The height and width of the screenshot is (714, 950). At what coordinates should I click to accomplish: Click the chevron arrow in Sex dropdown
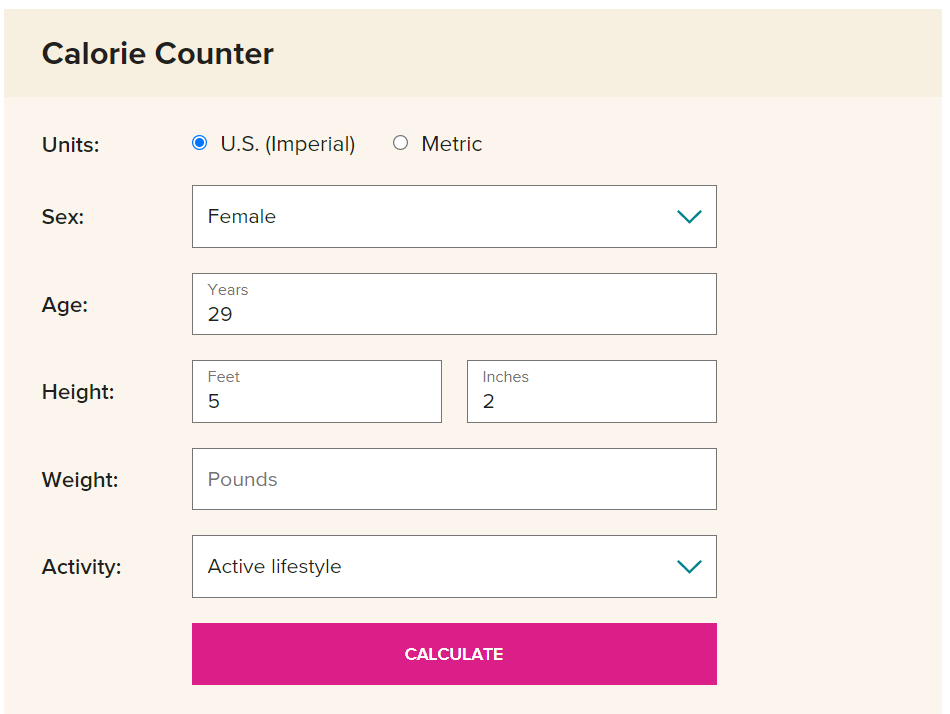tap(689, 216)
